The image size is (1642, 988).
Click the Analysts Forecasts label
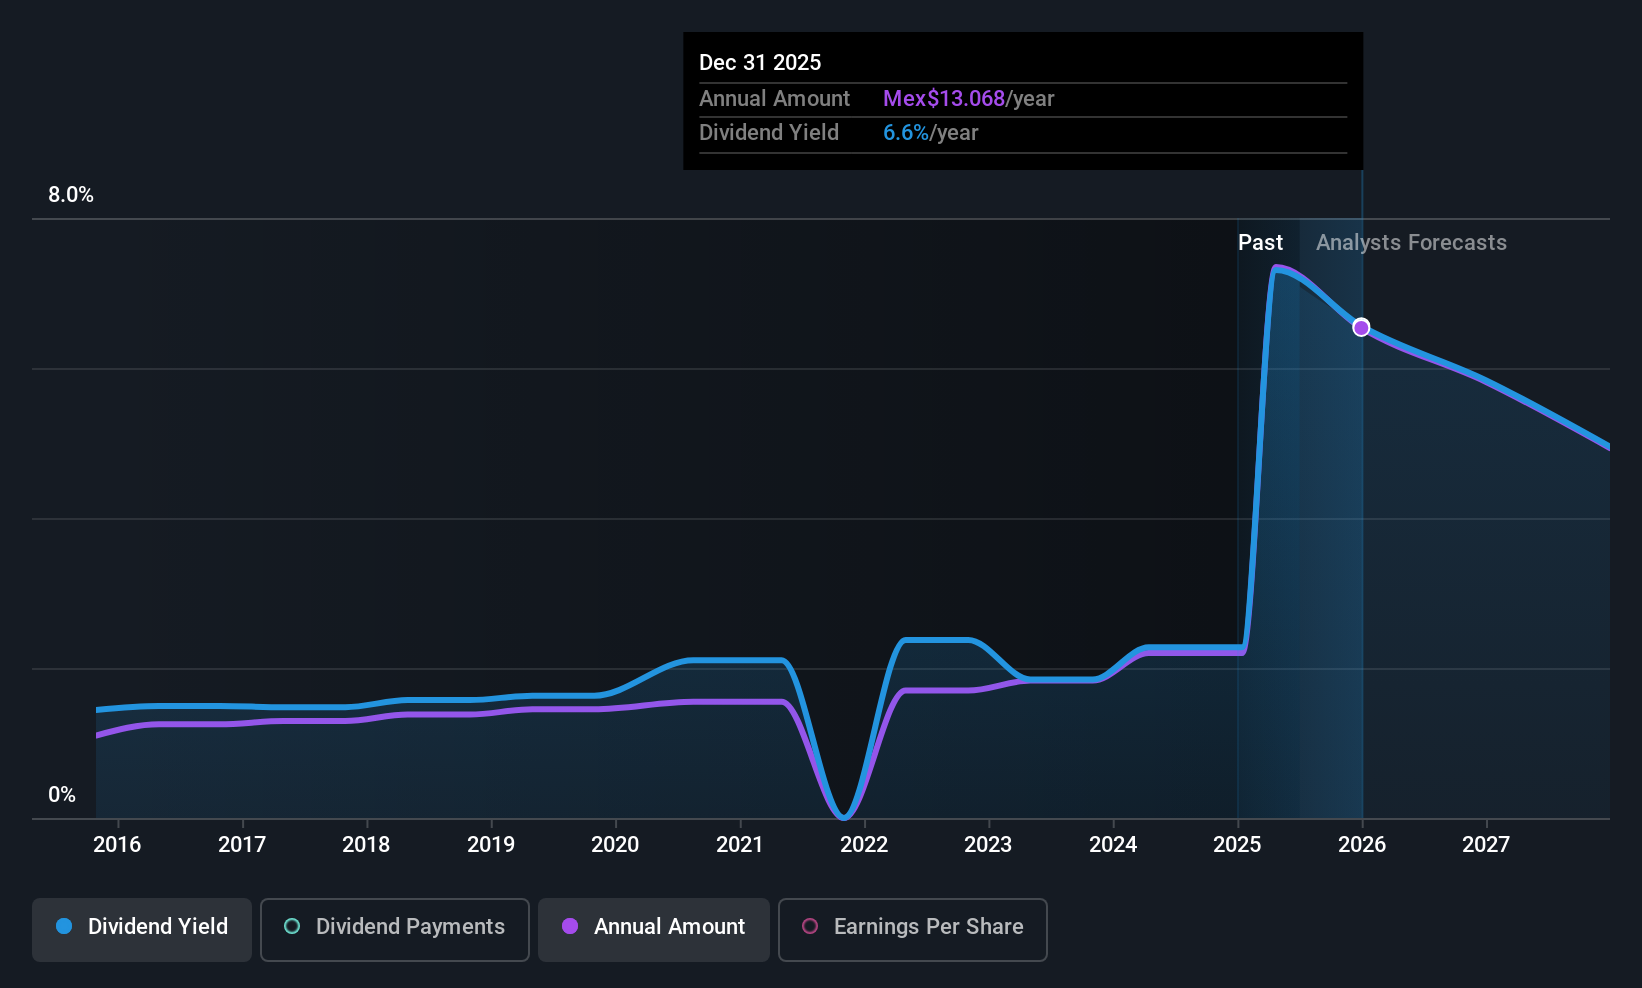coord(1411,243)
